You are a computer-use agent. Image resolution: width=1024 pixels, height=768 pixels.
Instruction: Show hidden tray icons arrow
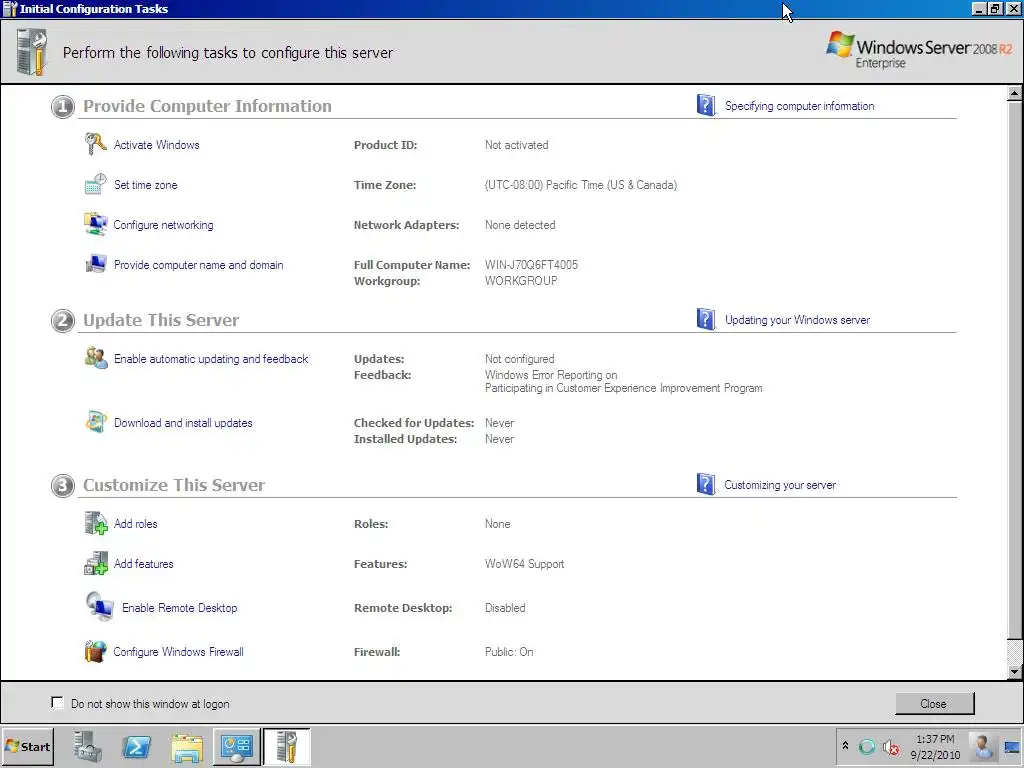coord(845,746)
